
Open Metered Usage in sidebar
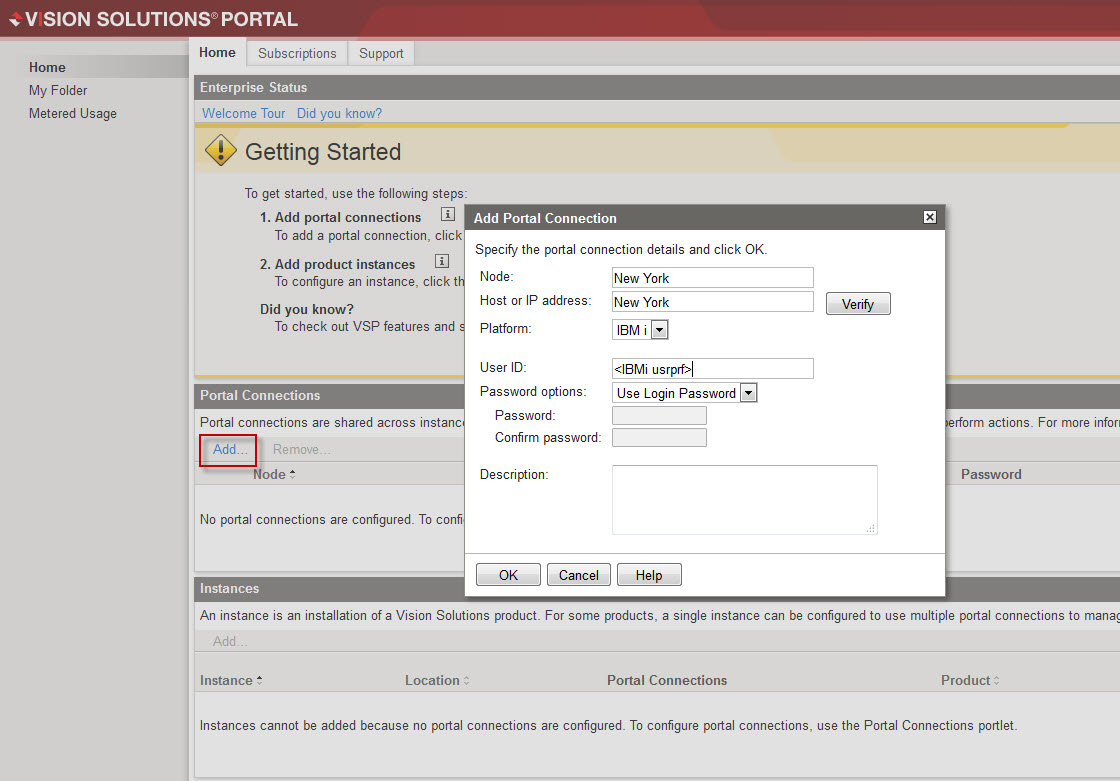[x=73, y=114]
